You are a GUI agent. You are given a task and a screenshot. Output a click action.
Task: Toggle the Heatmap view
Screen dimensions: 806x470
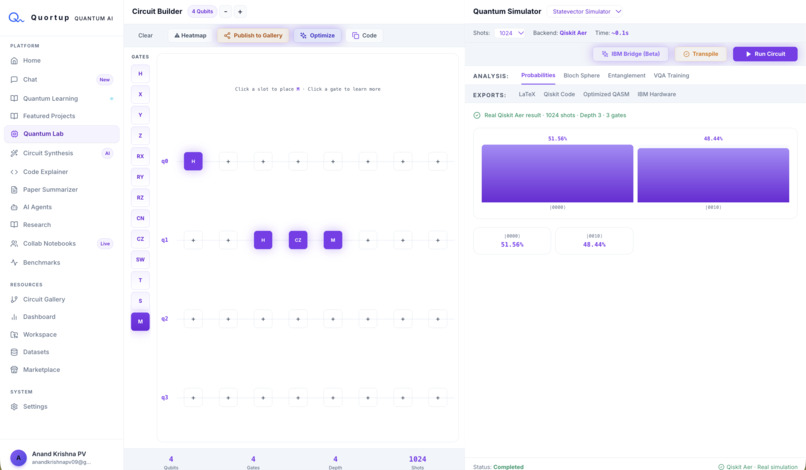tap(190, 35)
